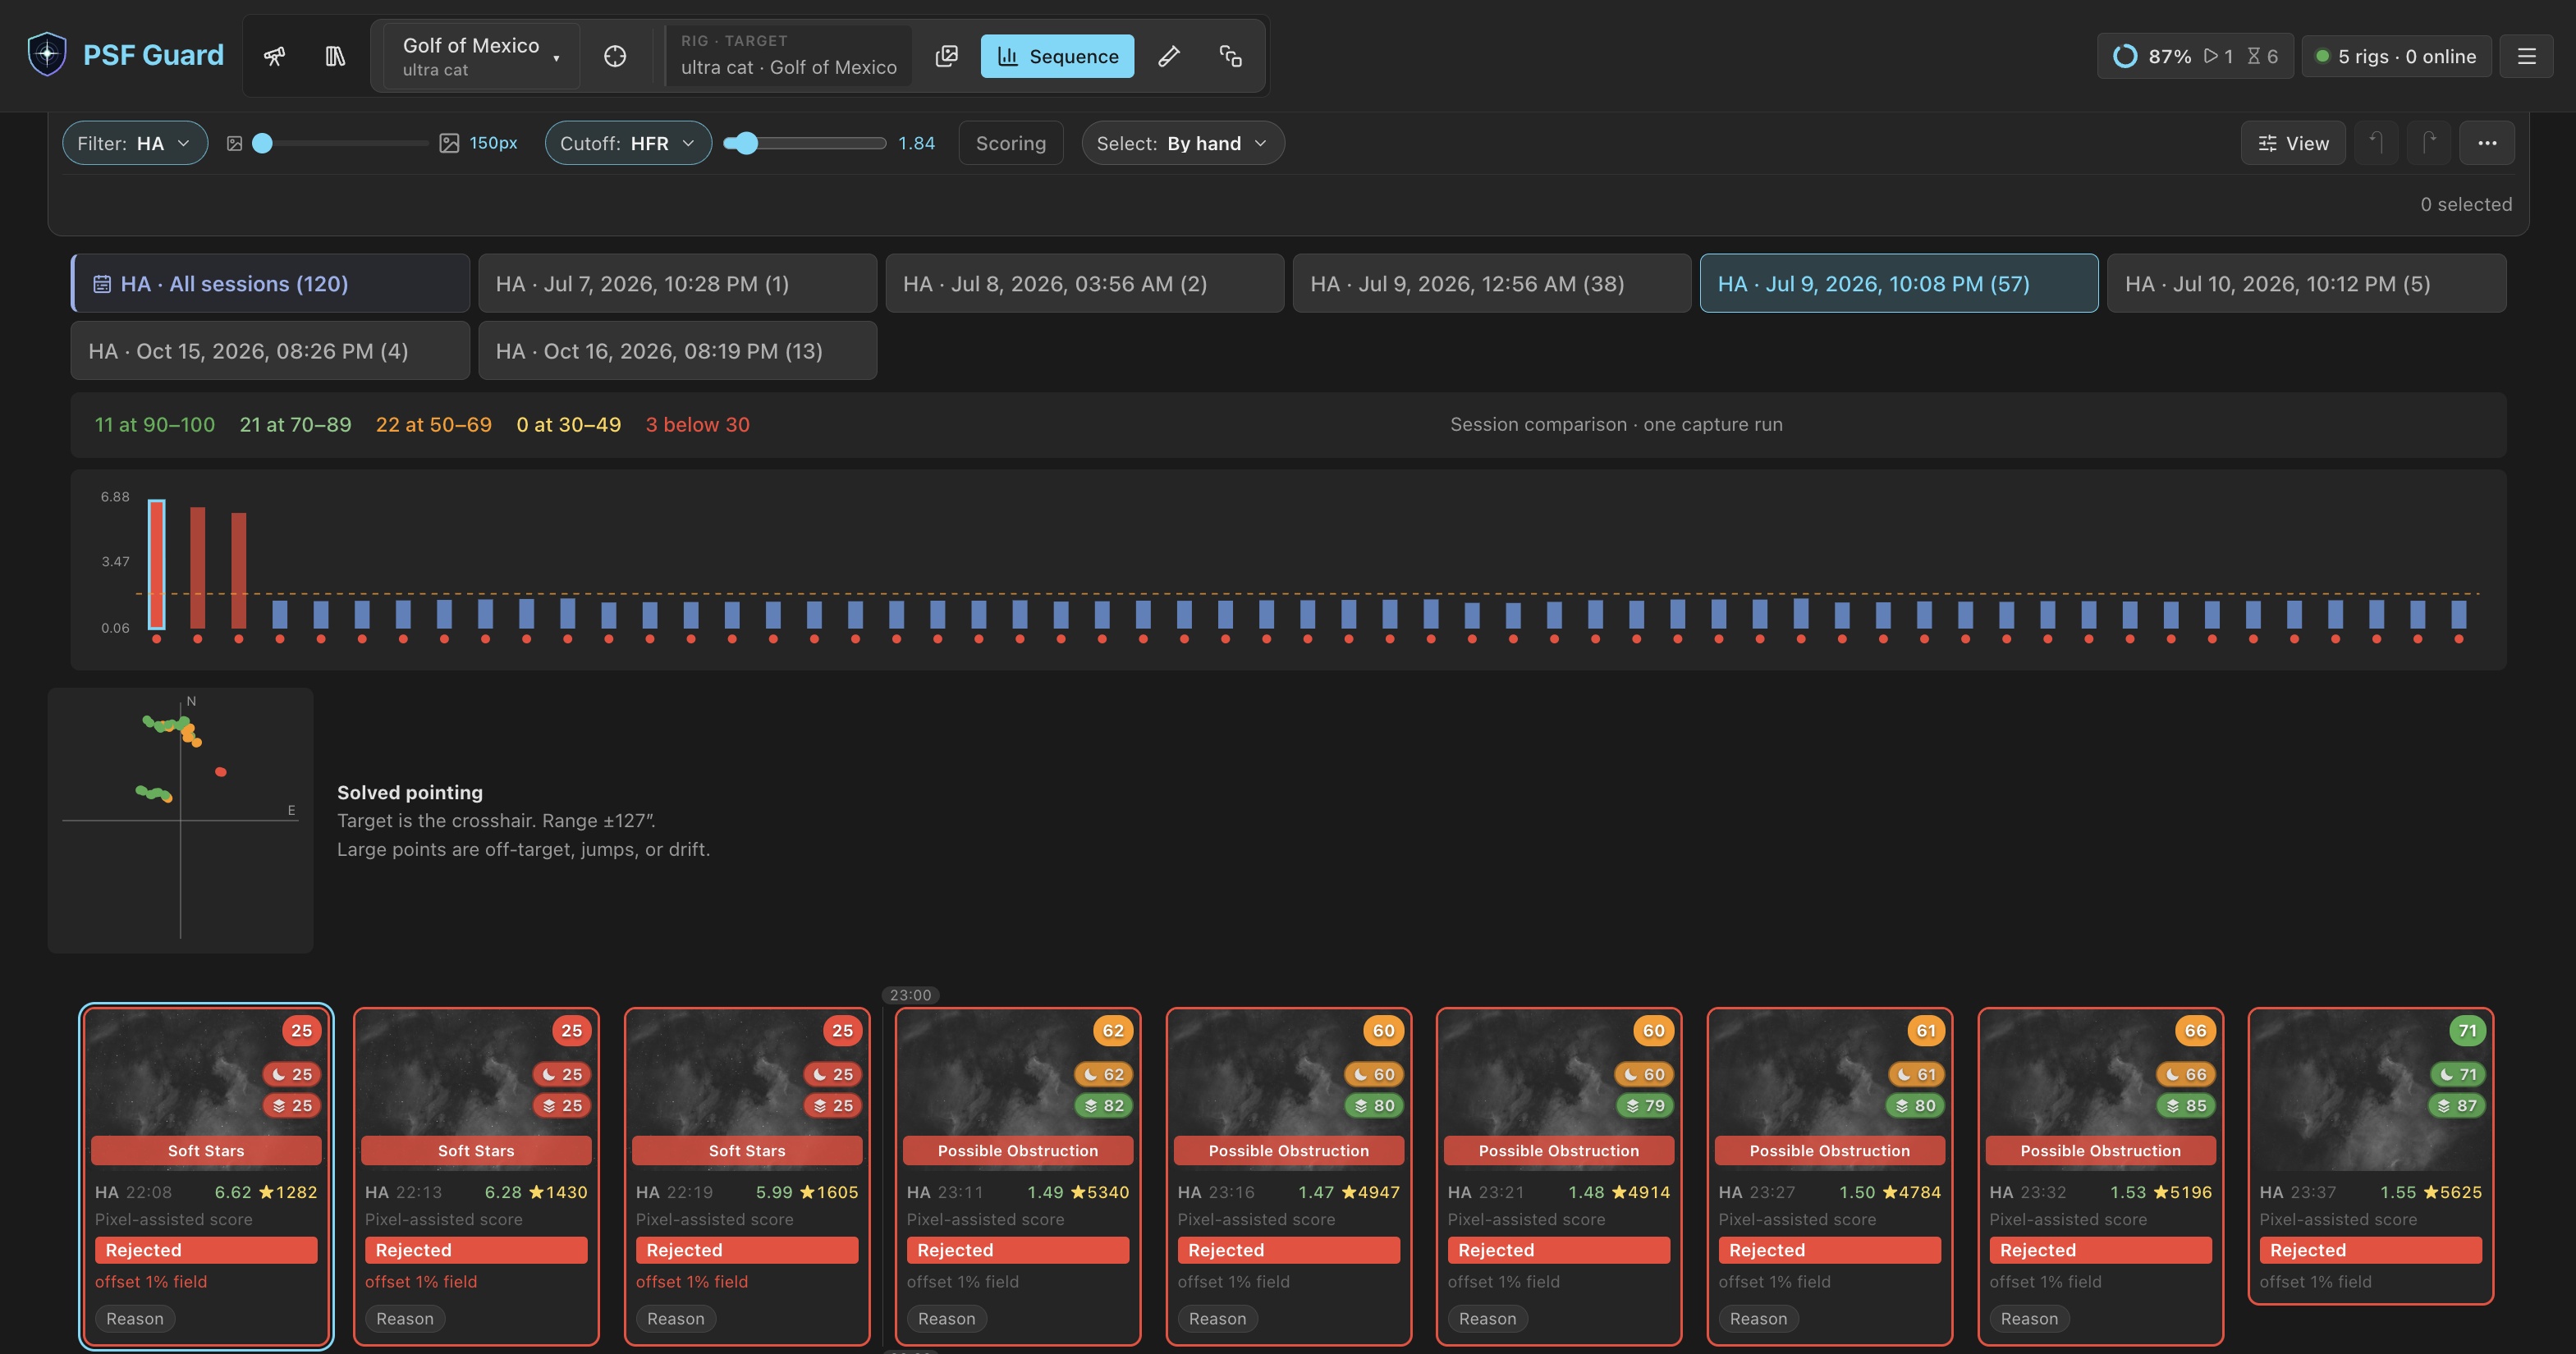
Task: Open the View settings button
Action: [x=2293, y=143]
